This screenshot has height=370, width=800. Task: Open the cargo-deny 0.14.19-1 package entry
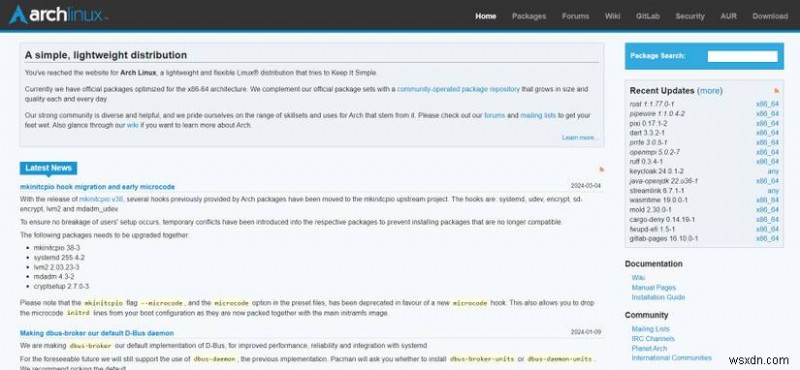(x=662, y=219)
